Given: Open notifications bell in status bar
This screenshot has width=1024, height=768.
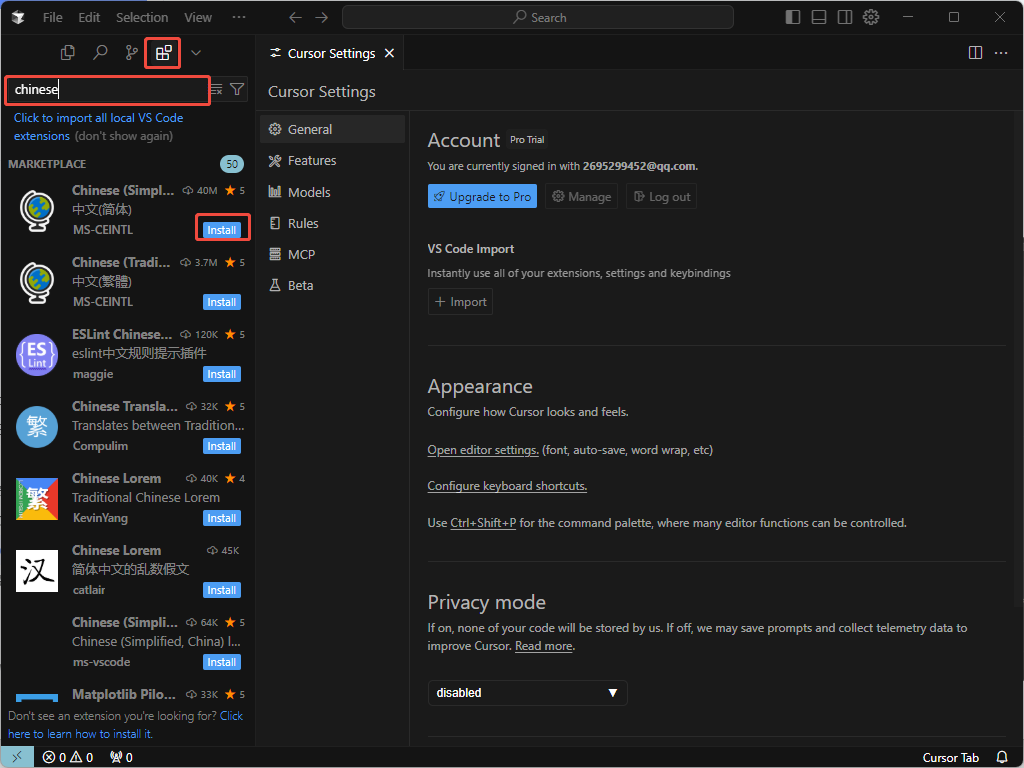Looking at the screenshot, I should [x=1002, y=758].
